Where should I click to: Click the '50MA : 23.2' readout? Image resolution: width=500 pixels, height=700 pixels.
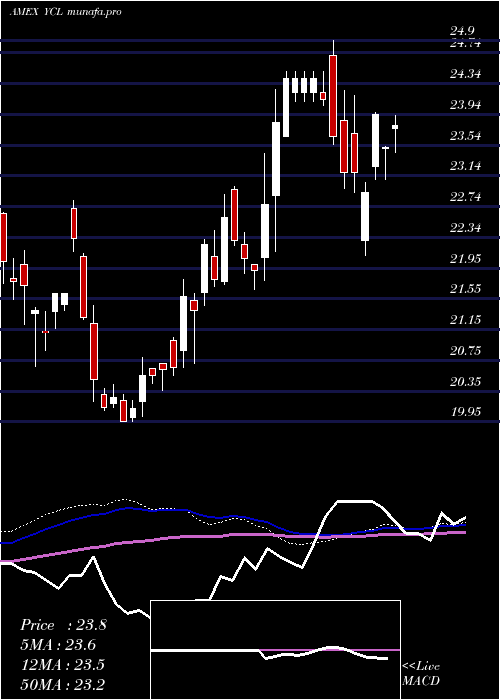click(x=62, y=684)
